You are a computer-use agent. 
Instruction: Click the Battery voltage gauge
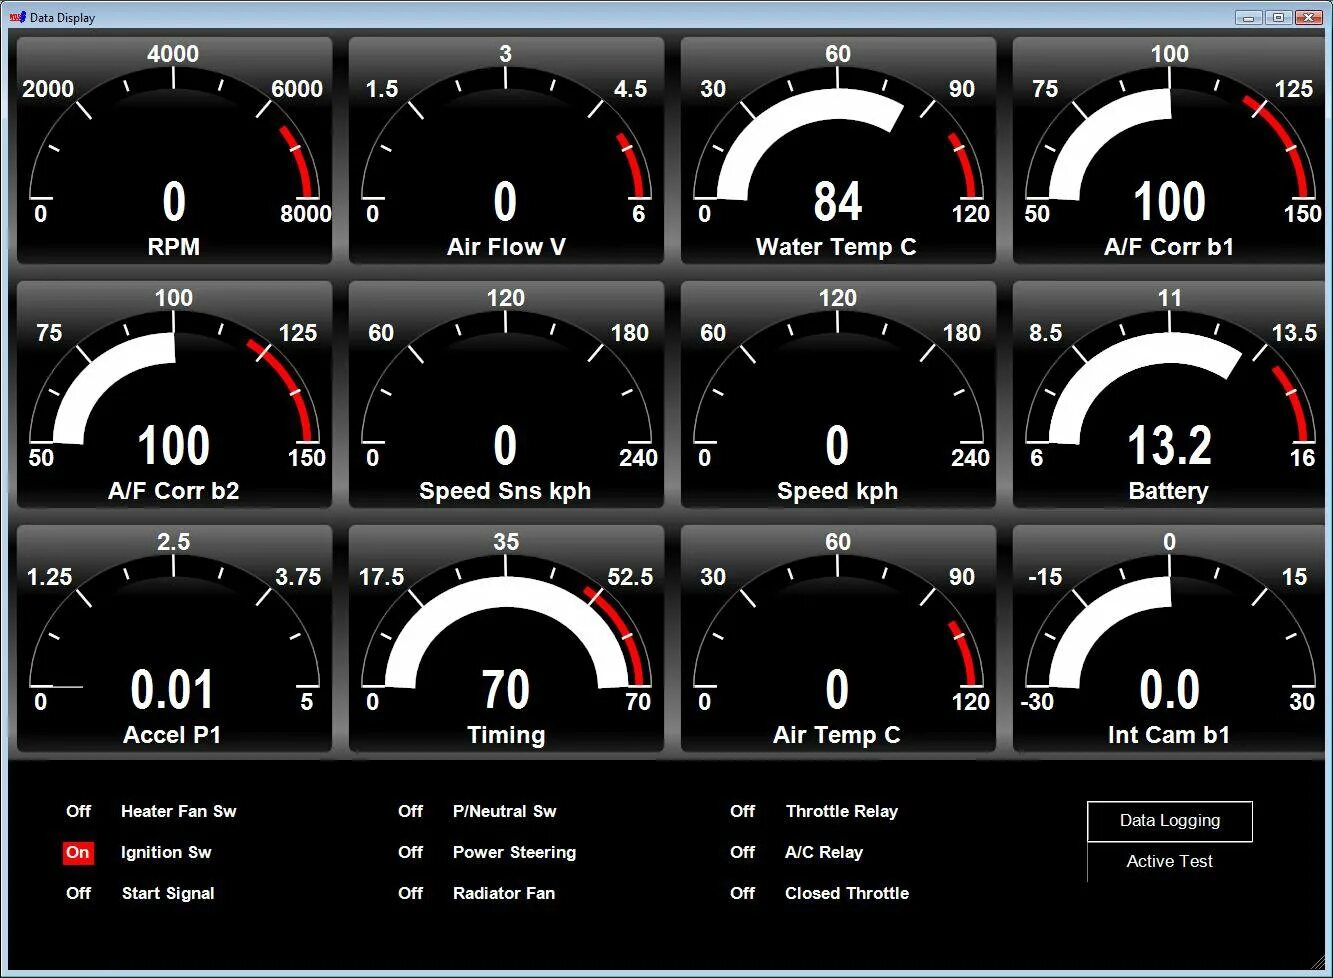[x=1169, y=395]
